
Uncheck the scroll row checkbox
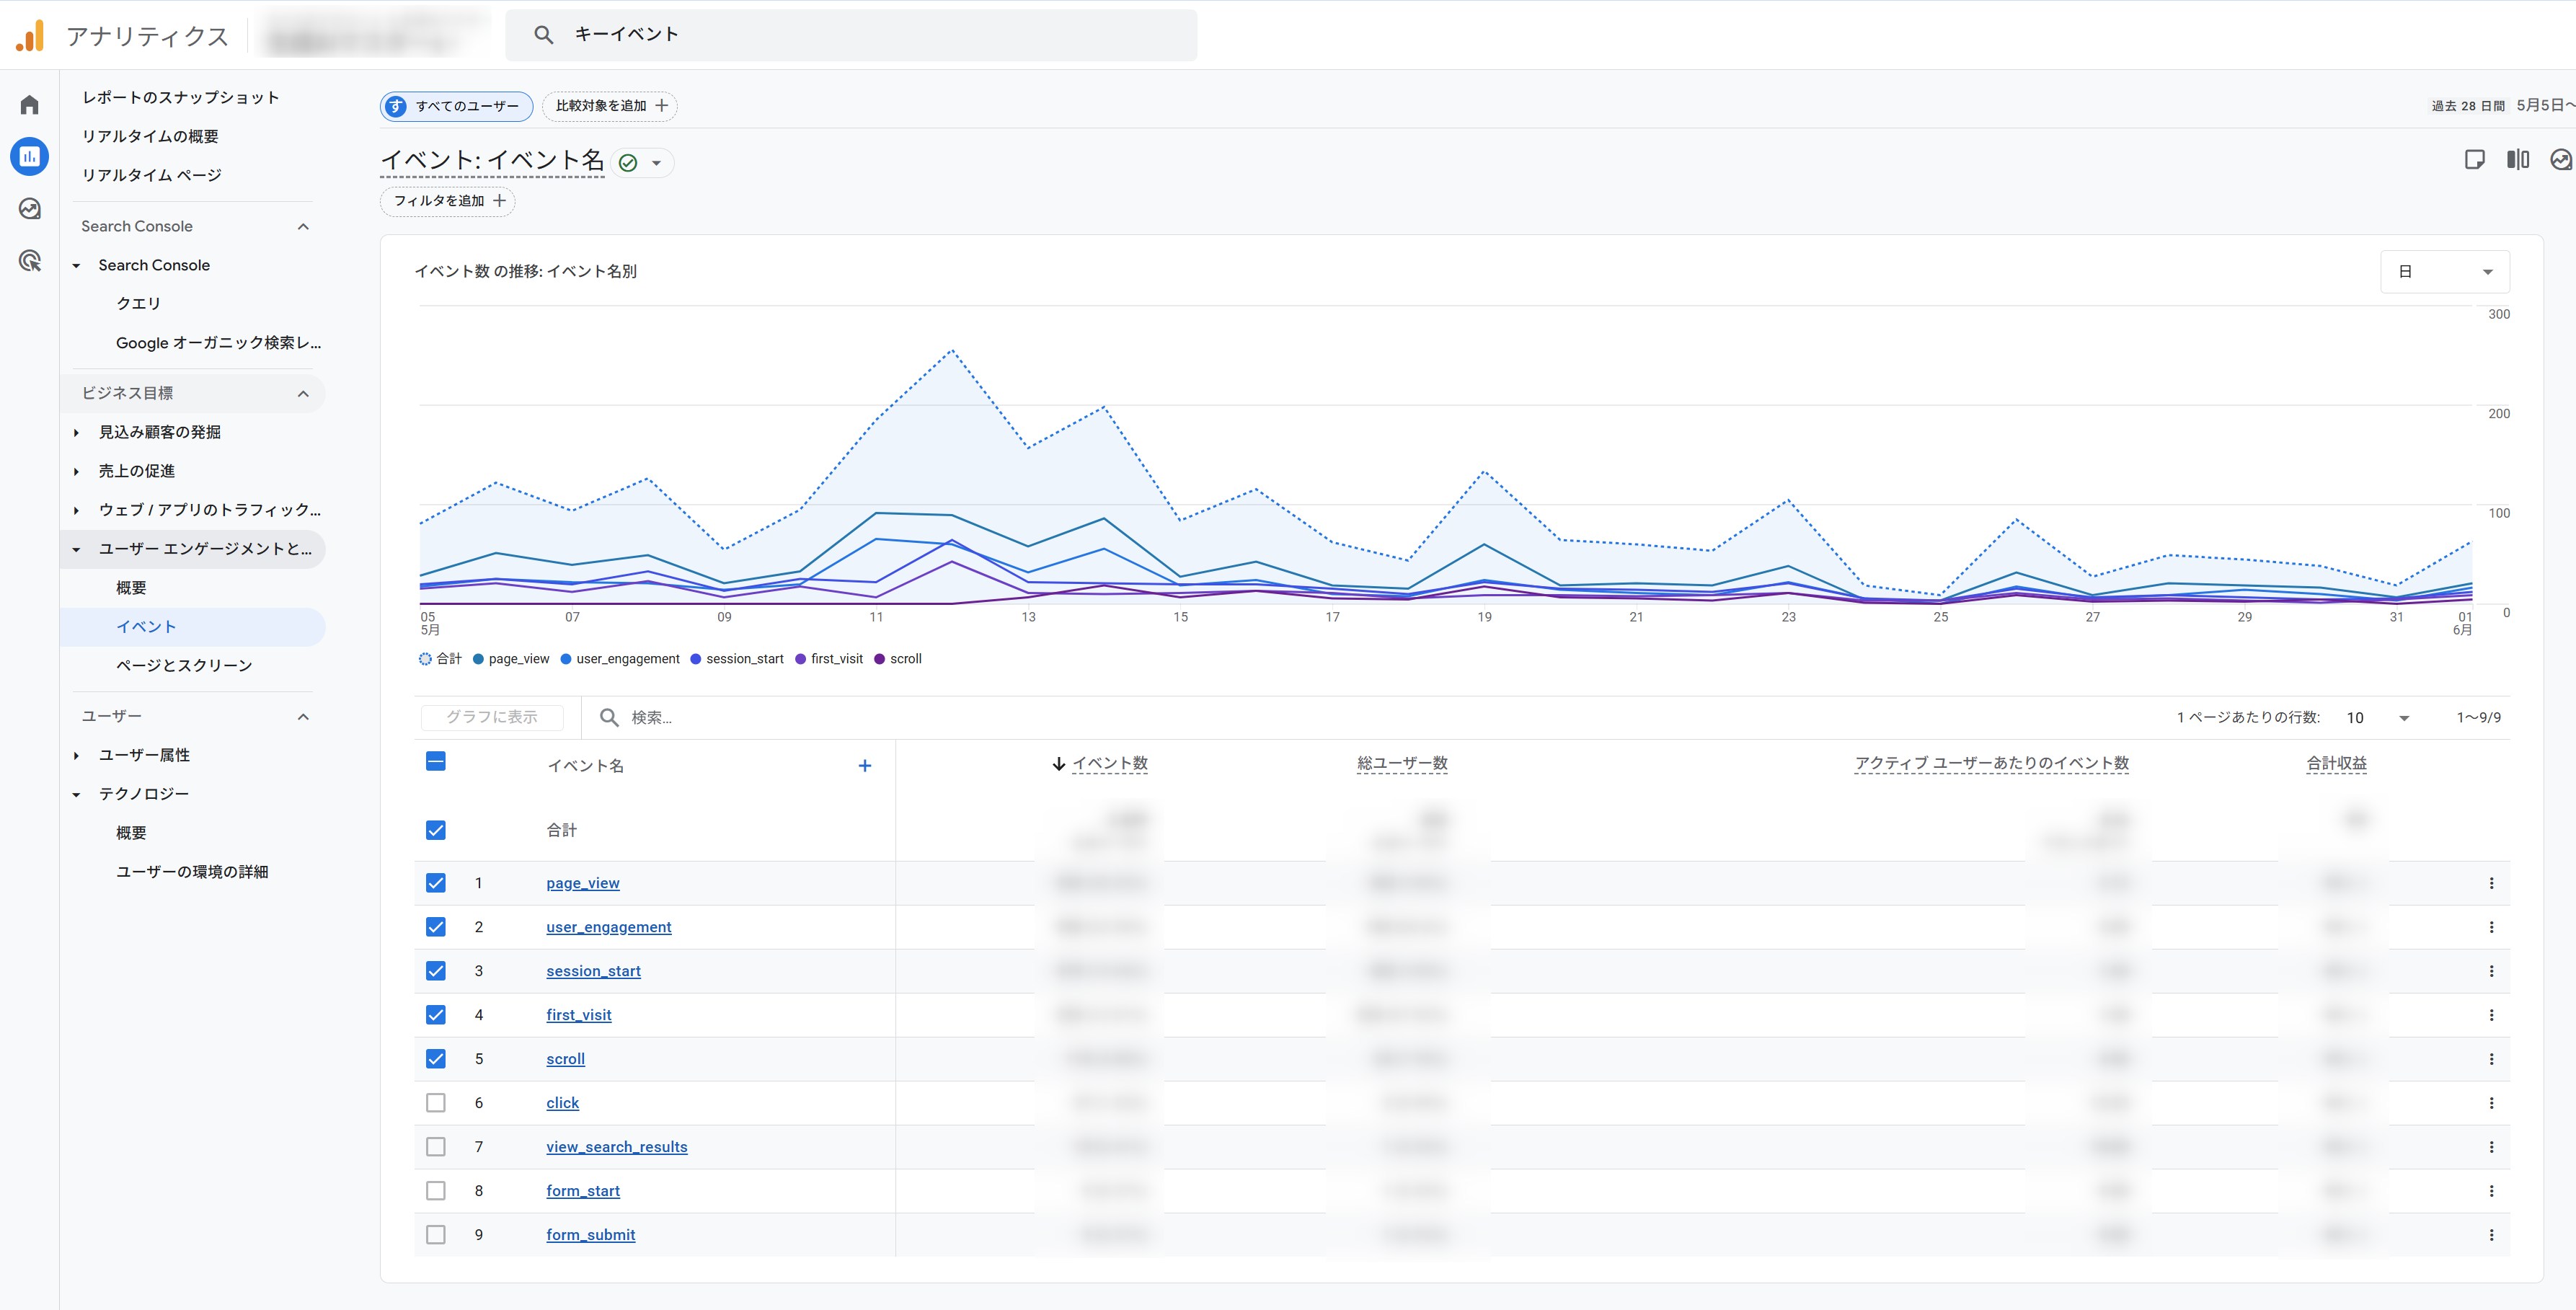click(436, 1059)
